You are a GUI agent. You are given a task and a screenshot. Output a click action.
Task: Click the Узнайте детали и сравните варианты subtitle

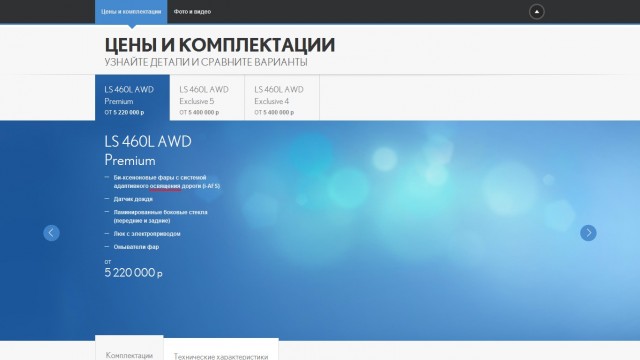(x=206, y=62)
